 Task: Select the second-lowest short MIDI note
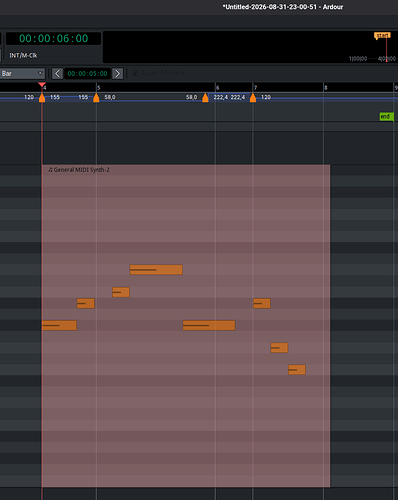[x=279, y=348]
